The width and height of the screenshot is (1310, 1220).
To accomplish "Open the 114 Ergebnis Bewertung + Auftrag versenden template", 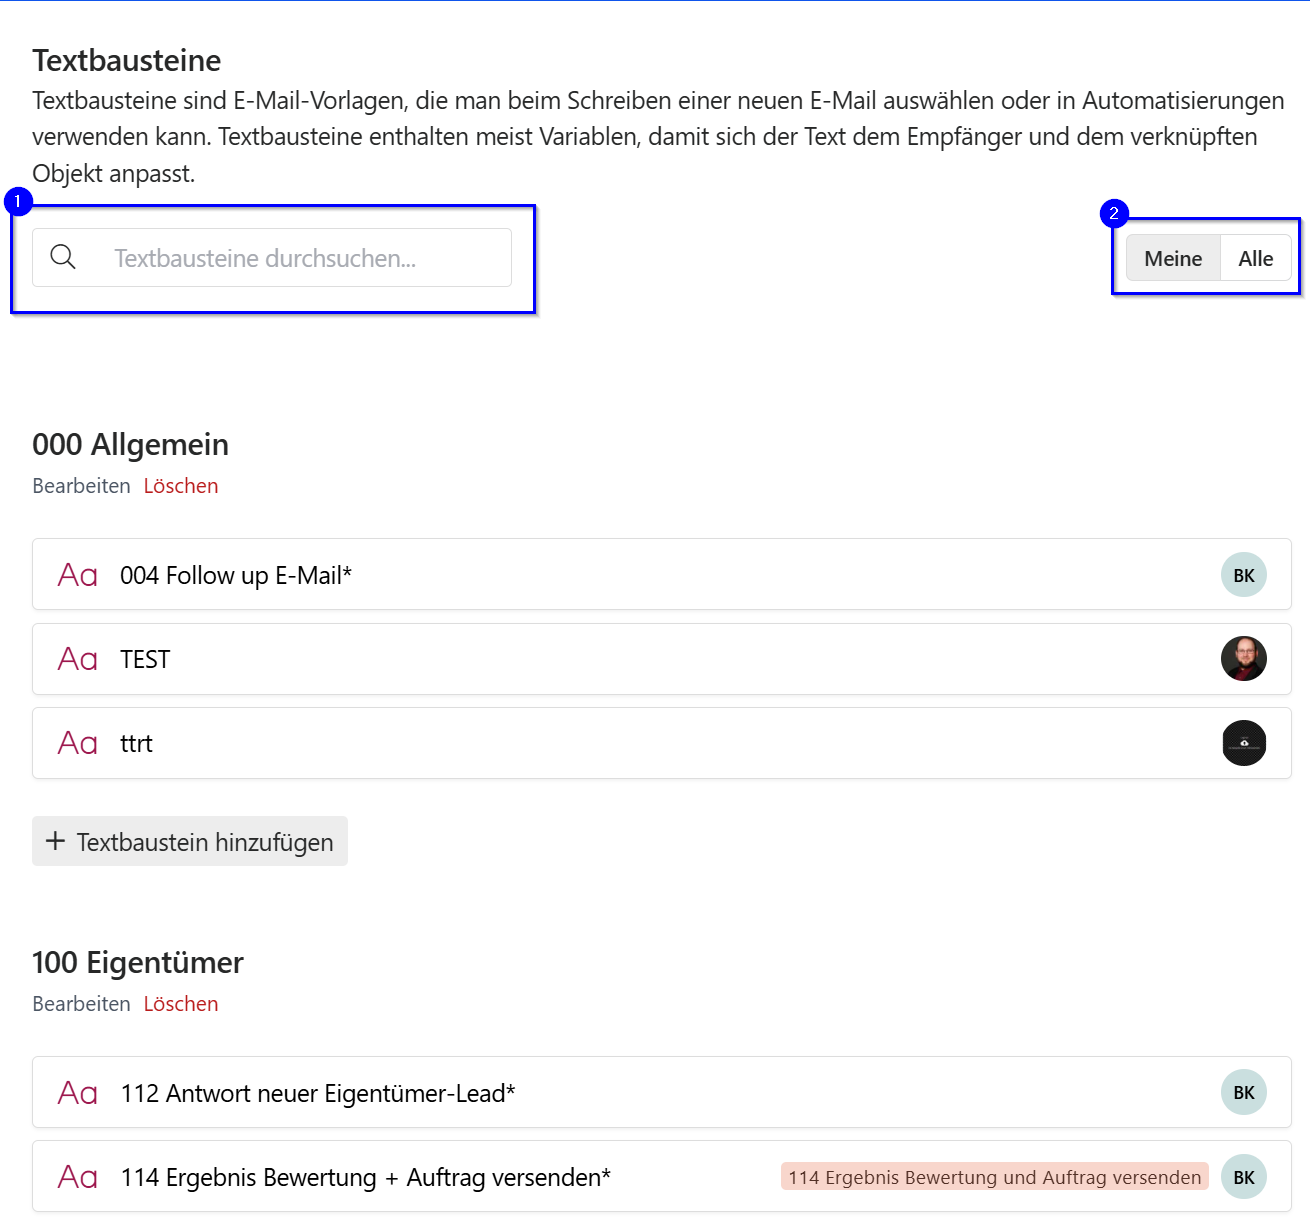I will coord(365,1177).
